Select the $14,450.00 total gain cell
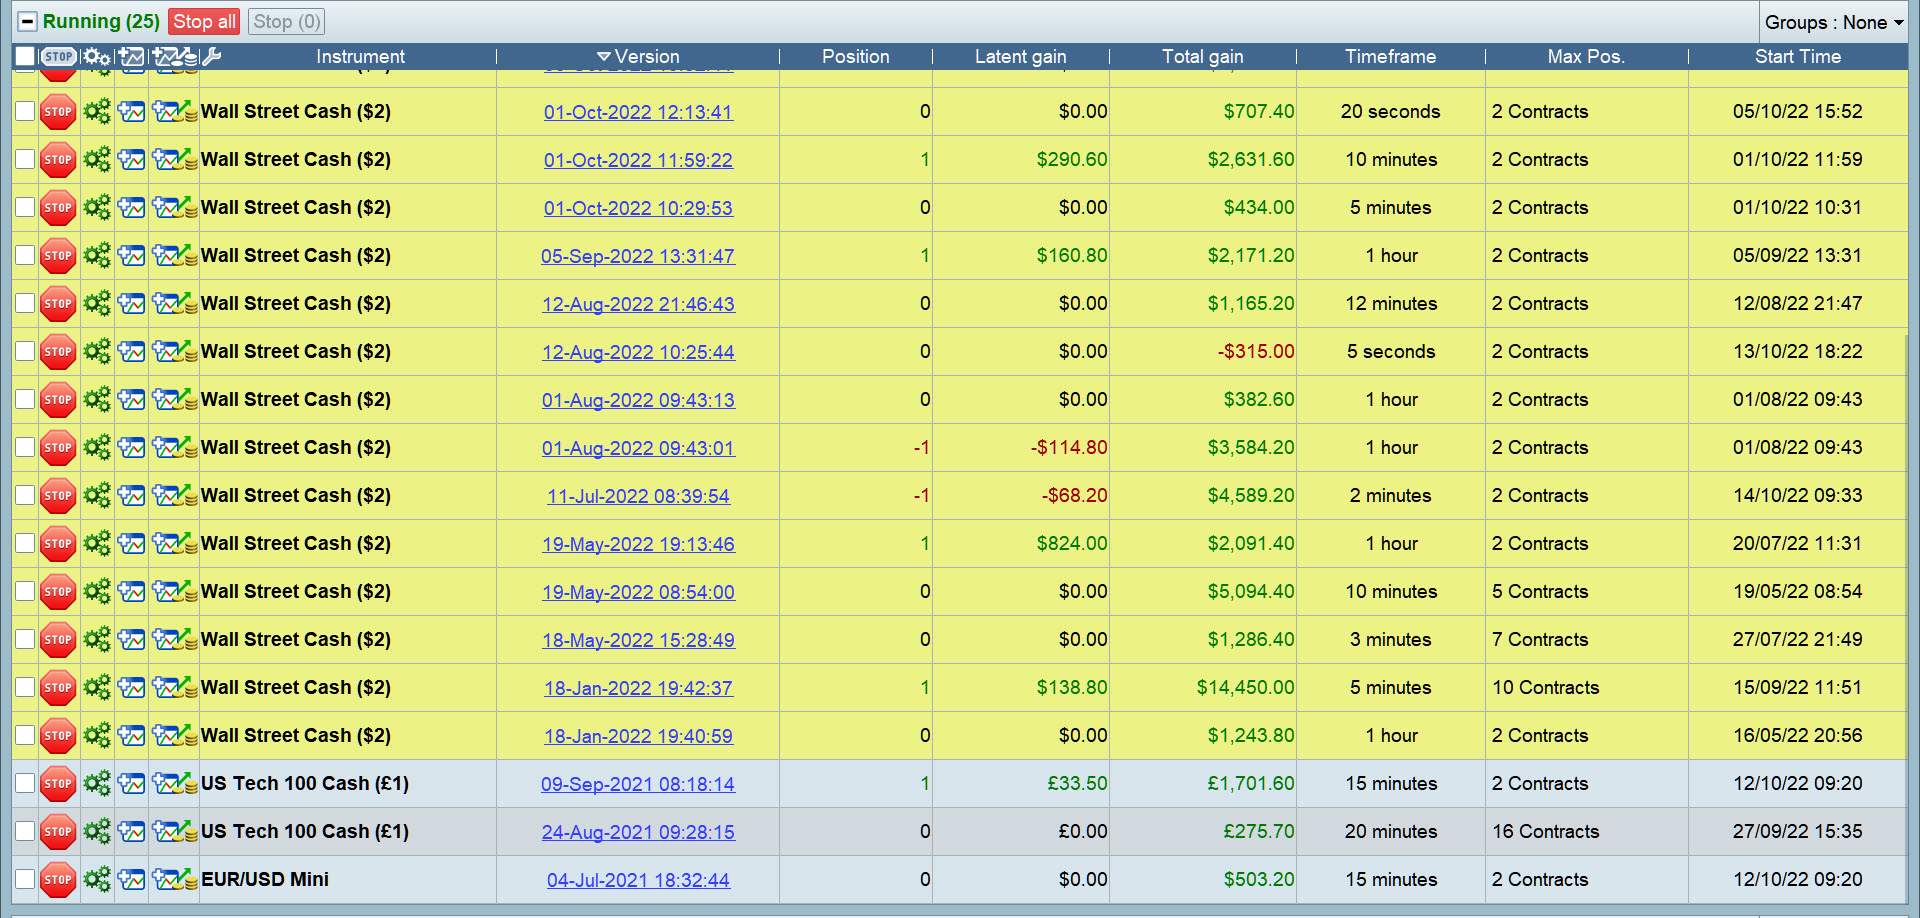Image resolution: width=1920 pixels, height=918 pixels. click(x=1245, y=688)
